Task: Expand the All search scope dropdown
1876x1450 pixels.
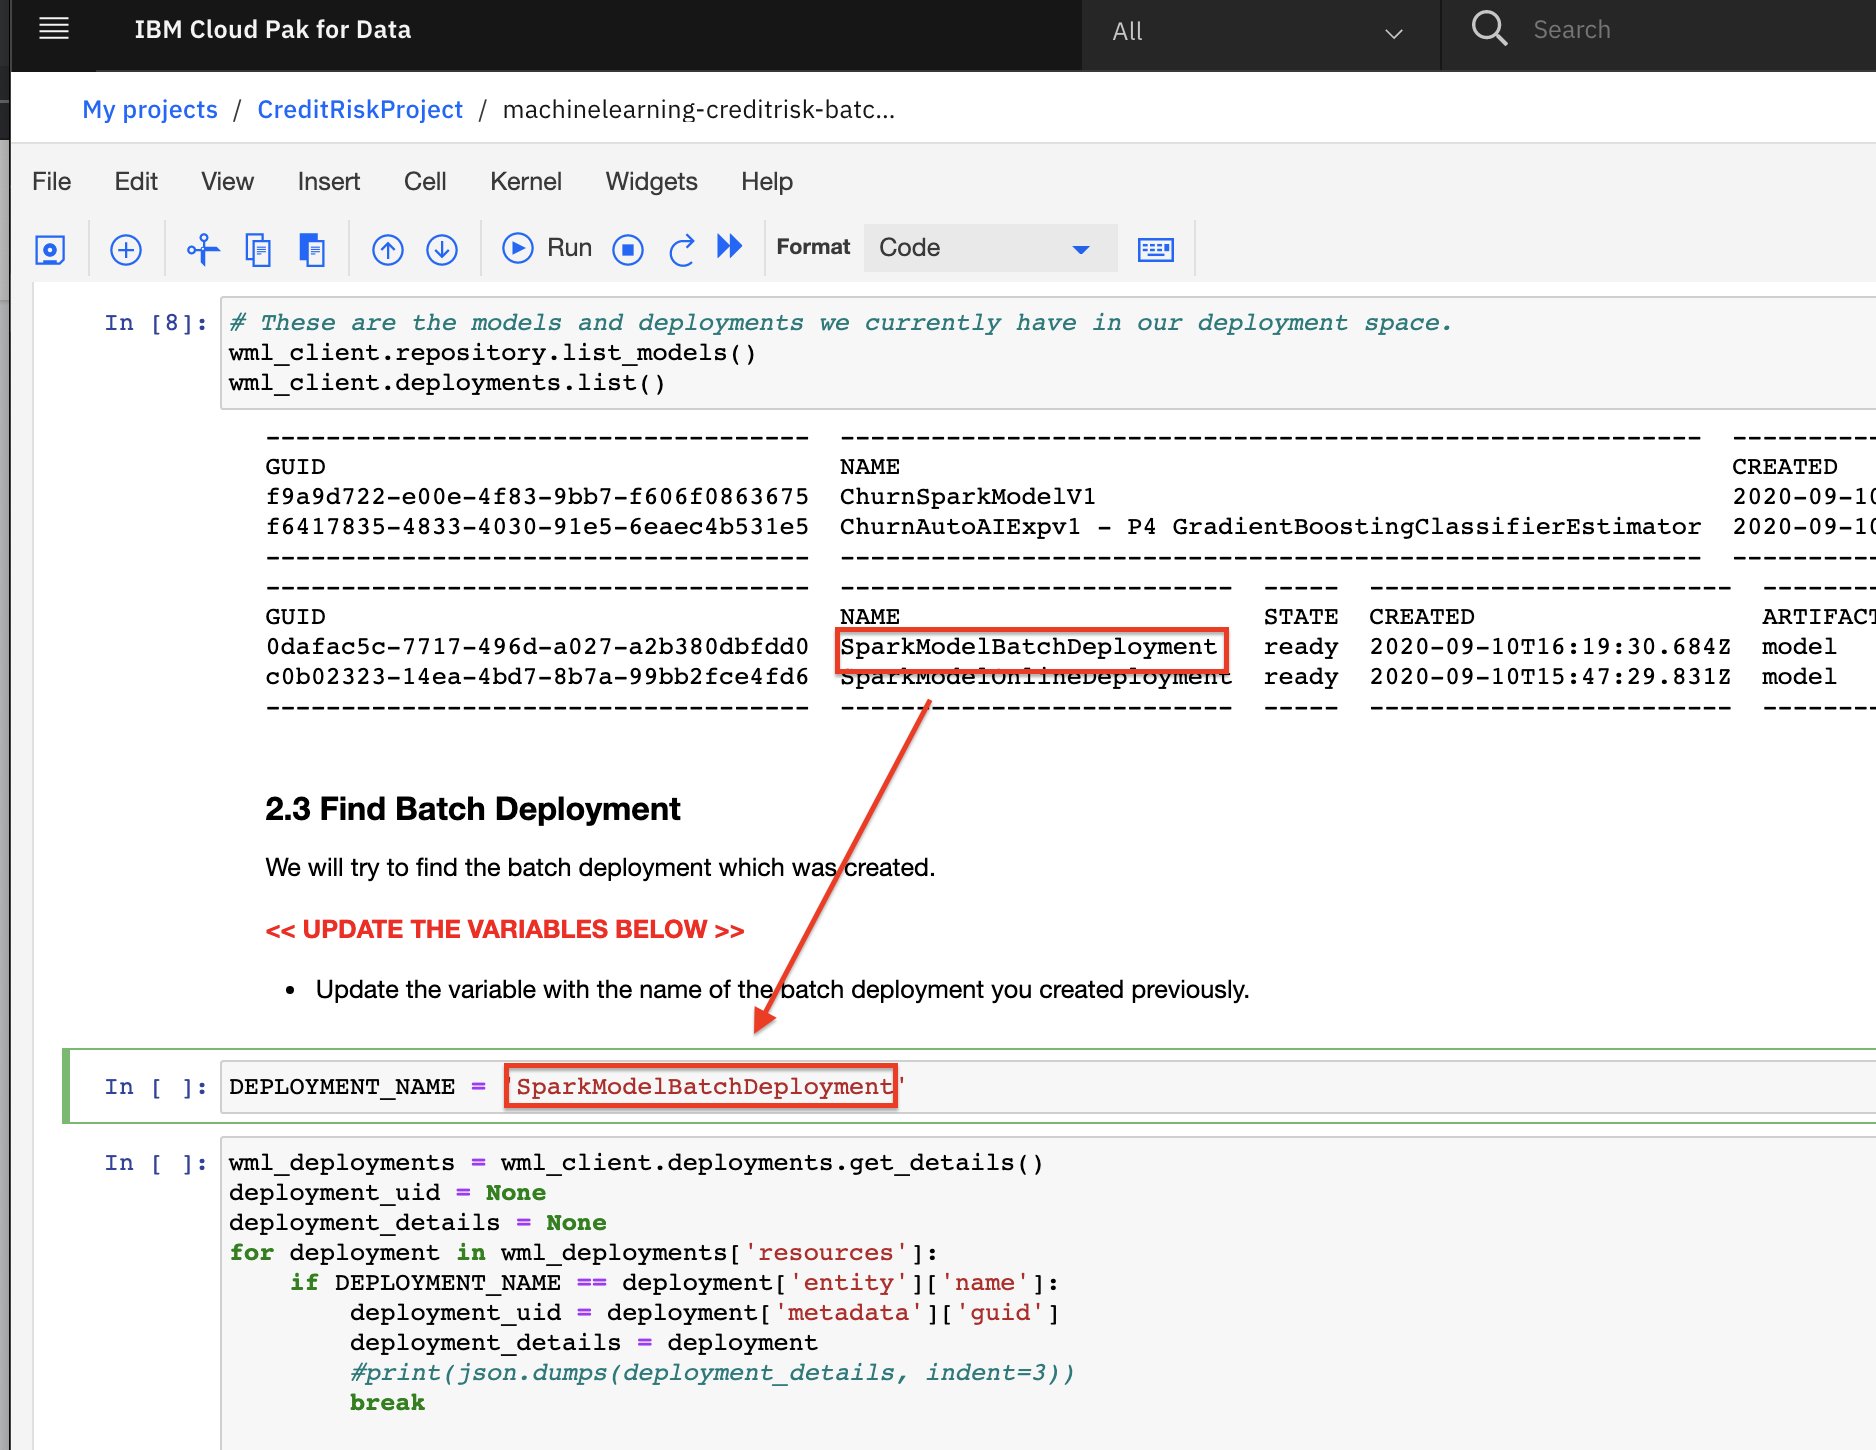Action: point(1260,33)
